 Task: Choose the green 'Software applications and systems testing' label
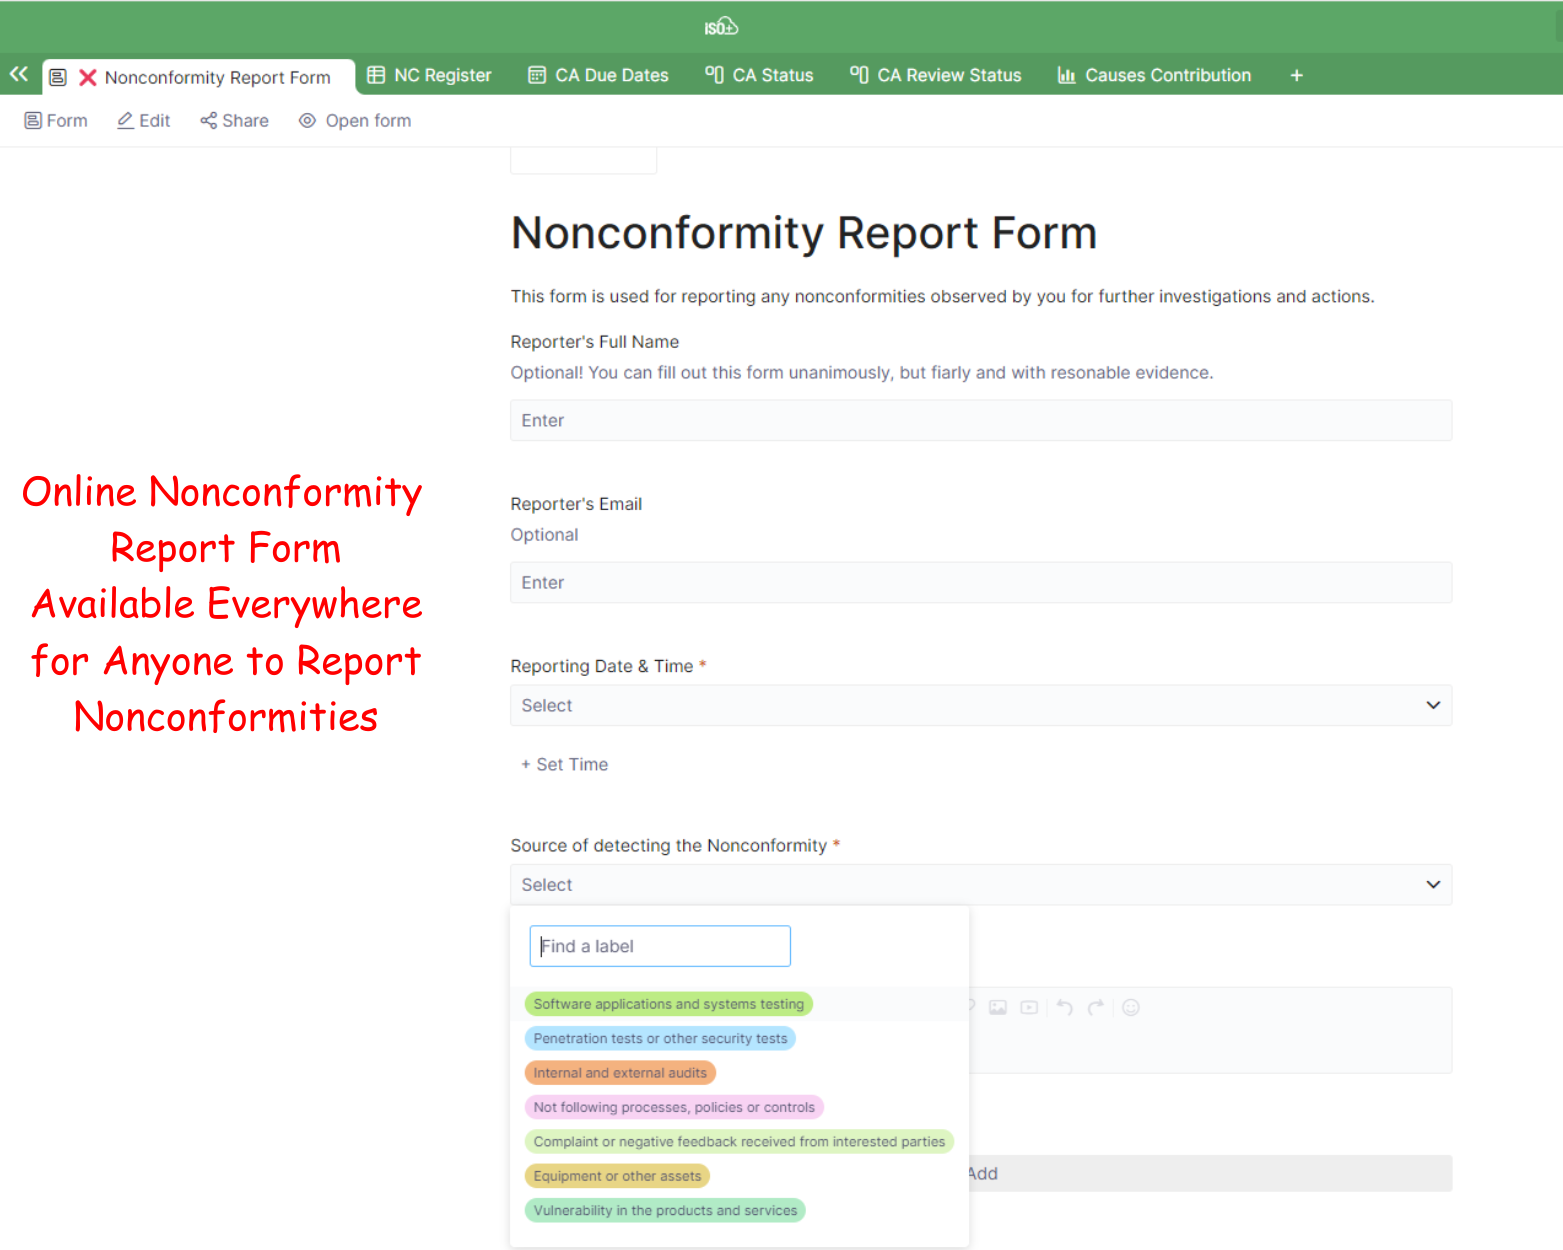668,1004
